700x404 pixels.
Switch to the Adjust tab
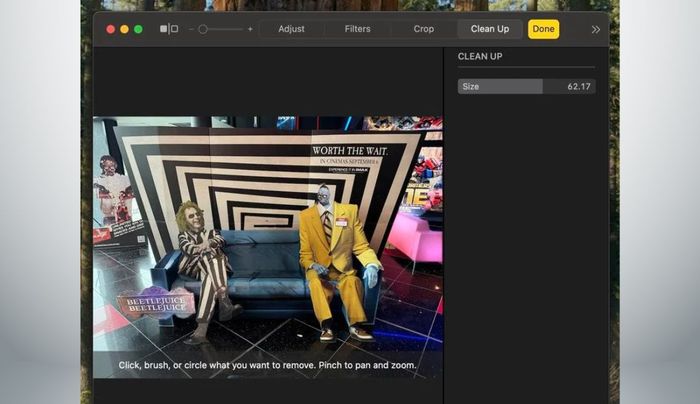(x=291, y=29)
